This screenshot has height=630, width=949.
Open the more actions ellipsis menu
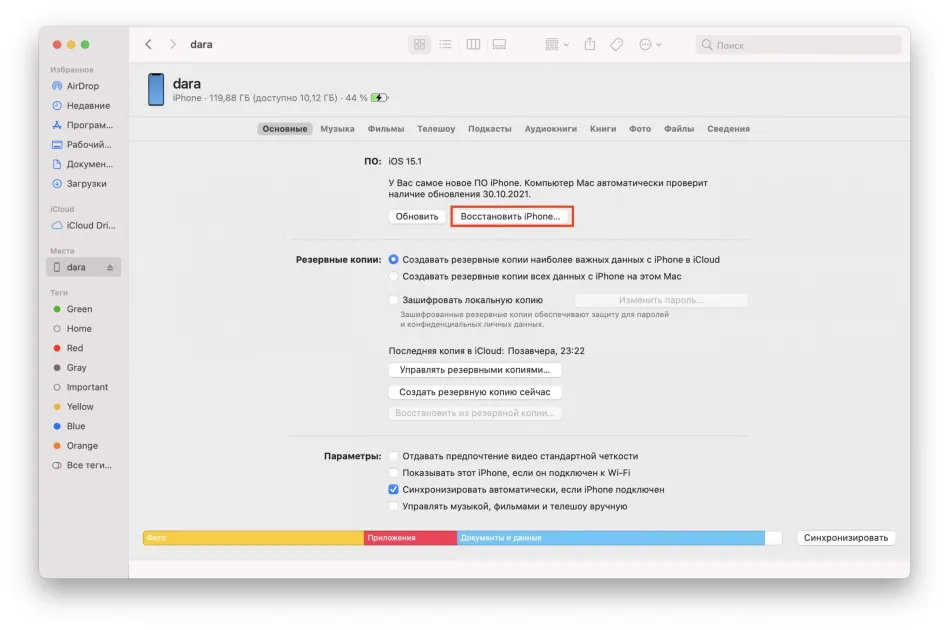coord(651,44)
